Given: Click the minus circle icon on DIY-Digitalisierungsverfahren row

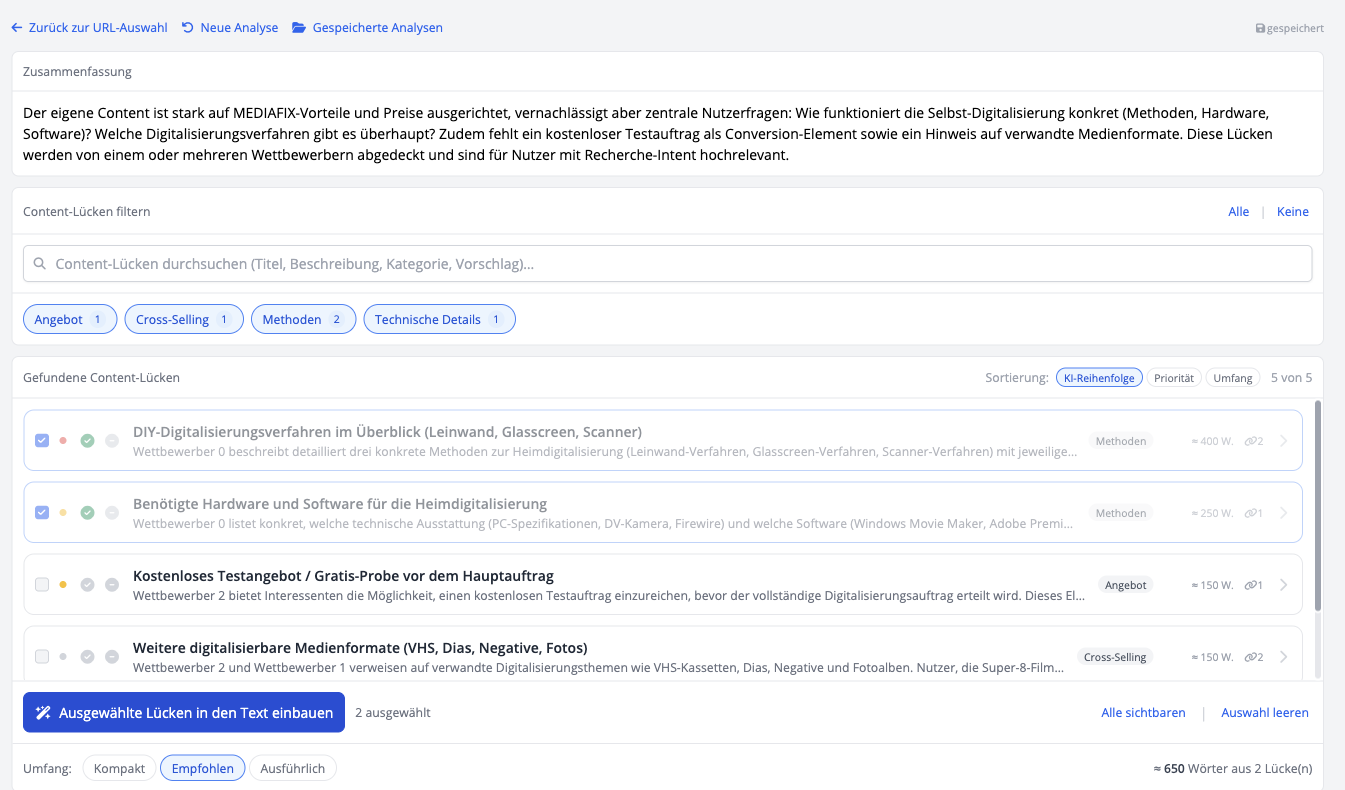Looking at the screenshot, I should click(x=112, y=441).
